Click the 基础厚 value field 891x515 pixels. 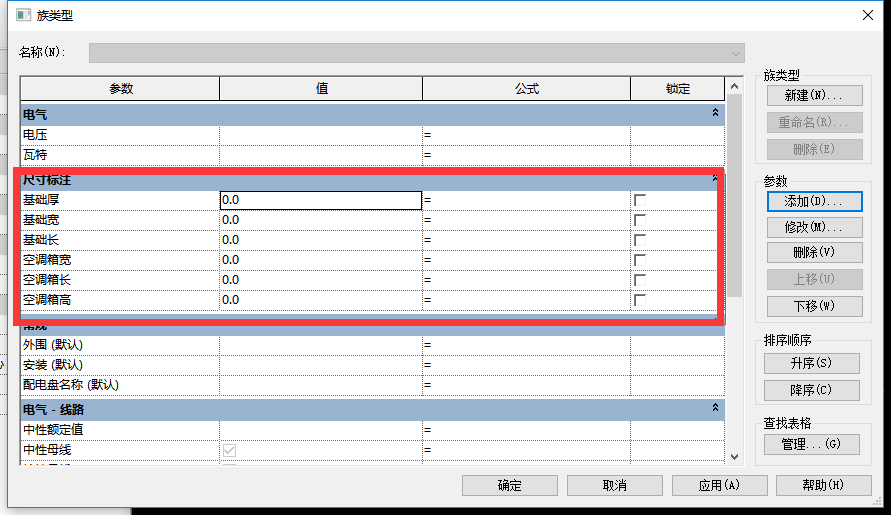coord(320,200)
